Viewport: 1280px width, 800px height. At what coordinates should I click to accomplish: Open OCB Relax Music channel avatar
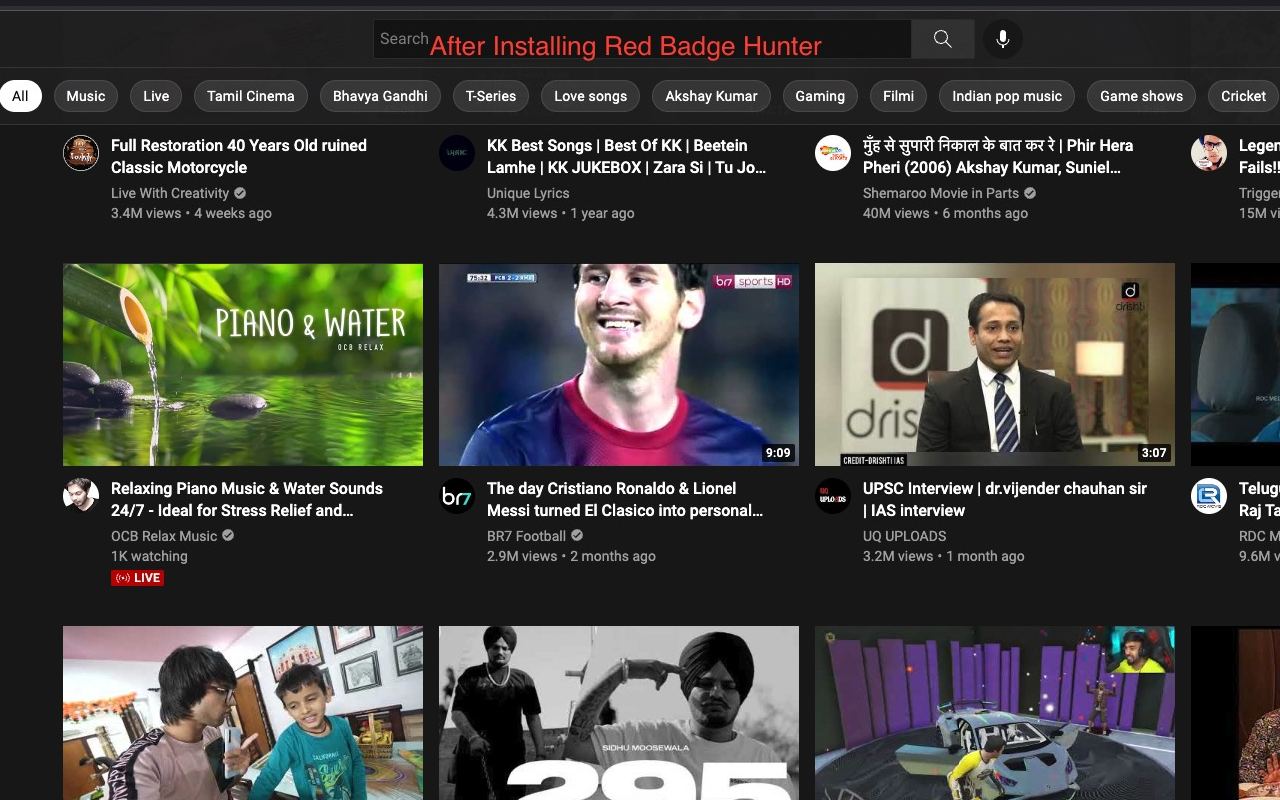click(x=81, y=496)
